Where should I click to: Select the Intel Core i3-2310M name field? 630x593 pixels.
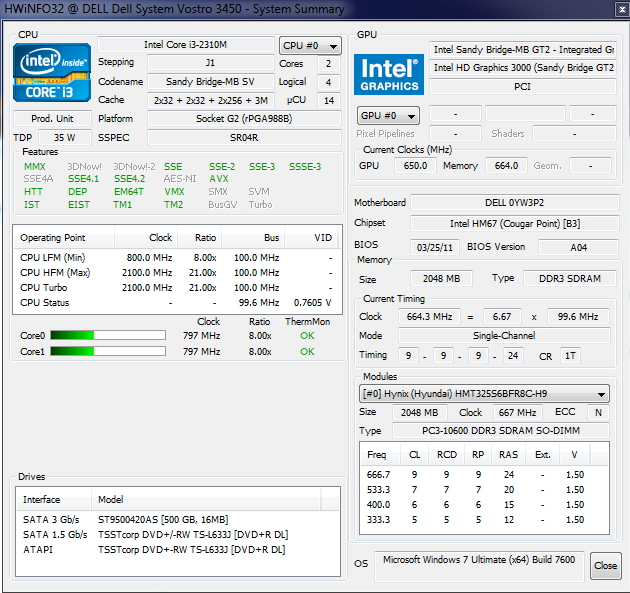click(x=186, y=45)
